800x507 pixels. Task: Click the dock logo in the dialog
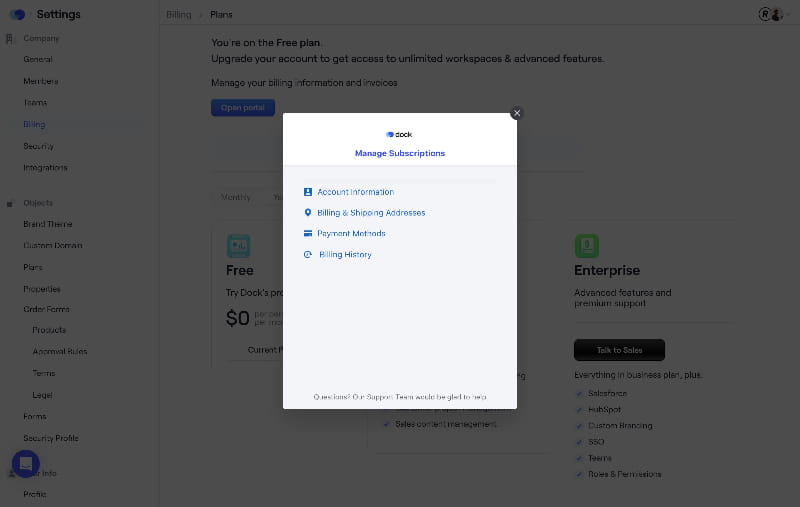pyautogui.click(x=399, y=134)
